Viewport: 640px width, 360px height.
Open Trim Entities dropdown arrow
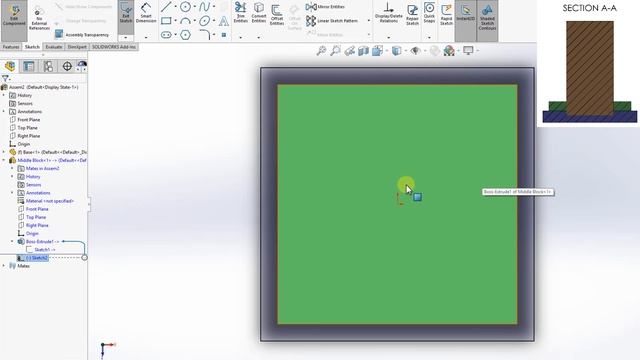[240, 37]
